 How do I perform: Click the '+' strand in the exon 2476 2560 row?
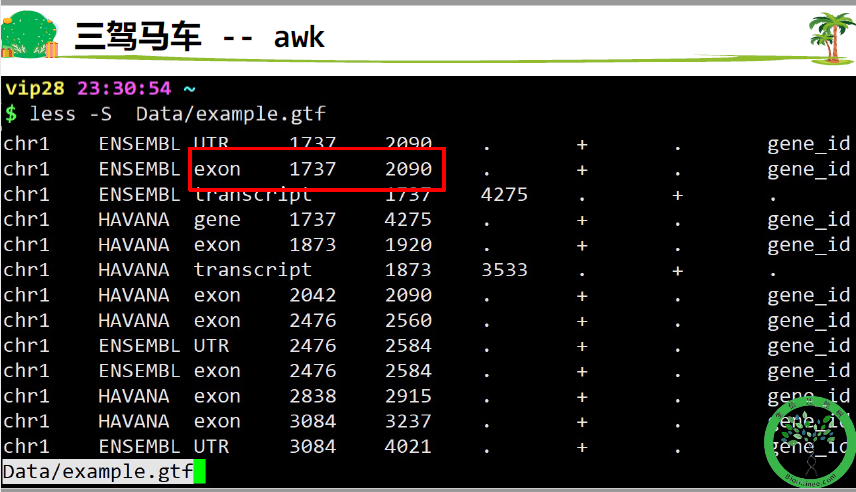[582, 321]
